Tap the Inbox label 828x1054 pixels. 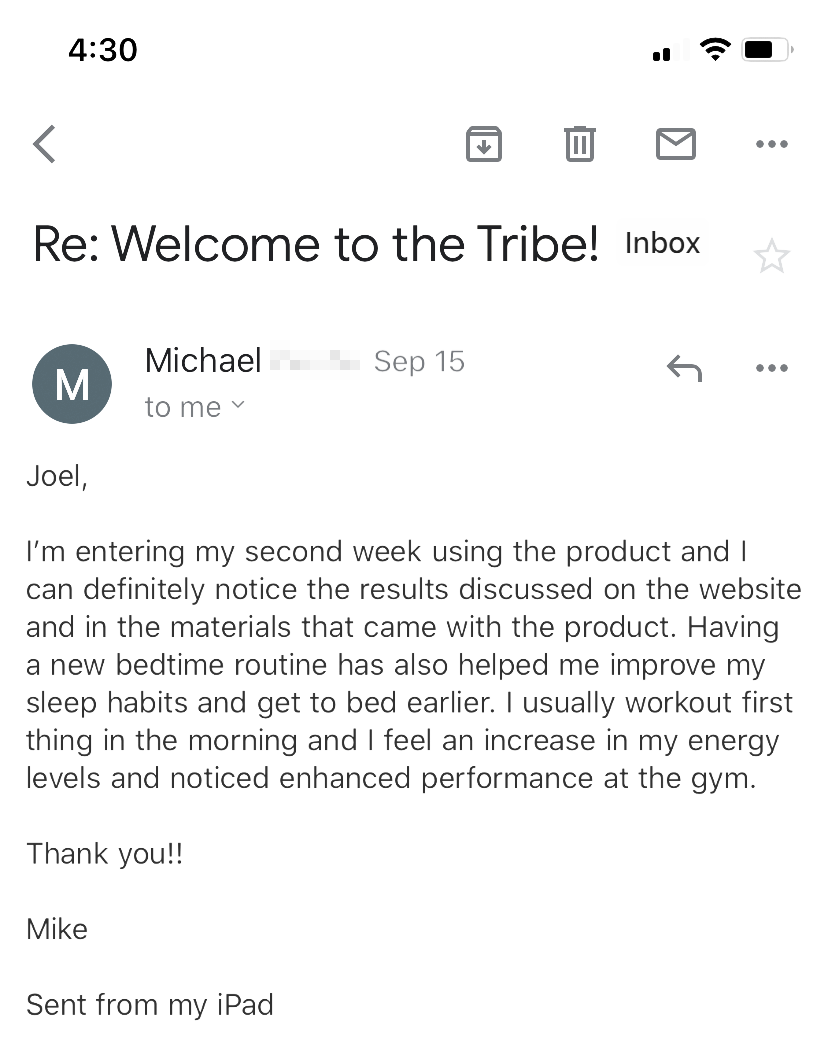click(663, 243)
